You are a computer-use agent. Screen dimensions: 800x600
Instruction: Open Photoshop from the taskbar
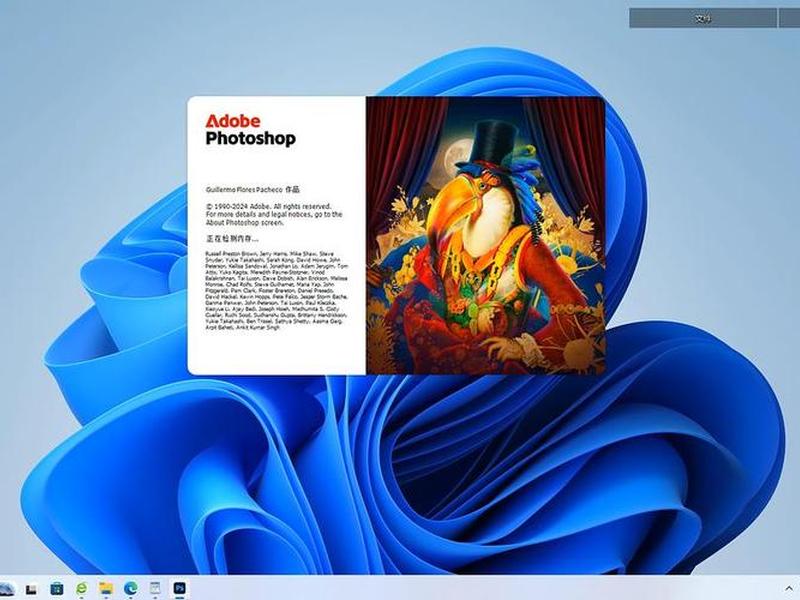pyautogui.click(x=179, y=588)
